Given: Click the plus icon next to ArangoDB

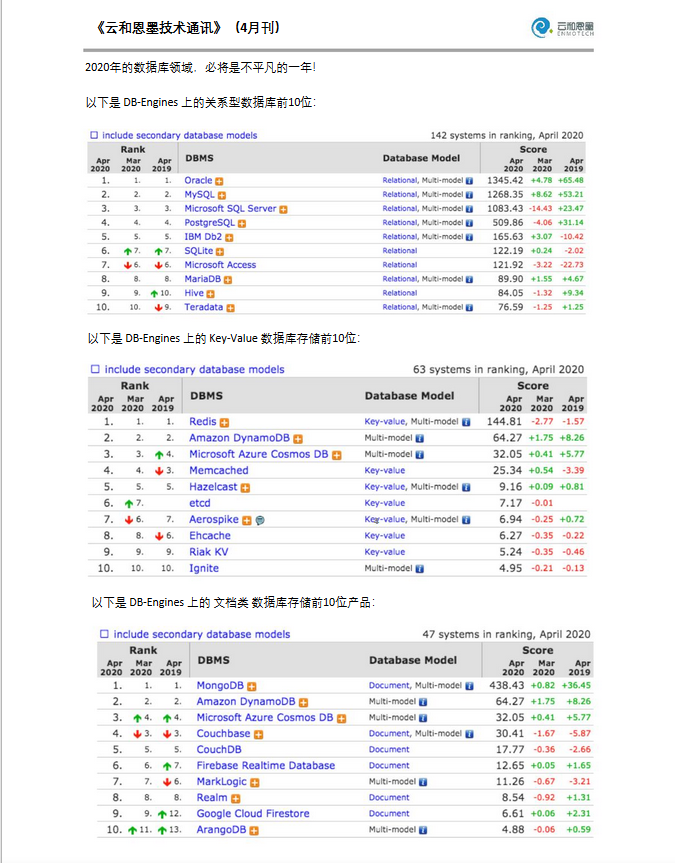Looking at the screenshot, I should [254, 831].
